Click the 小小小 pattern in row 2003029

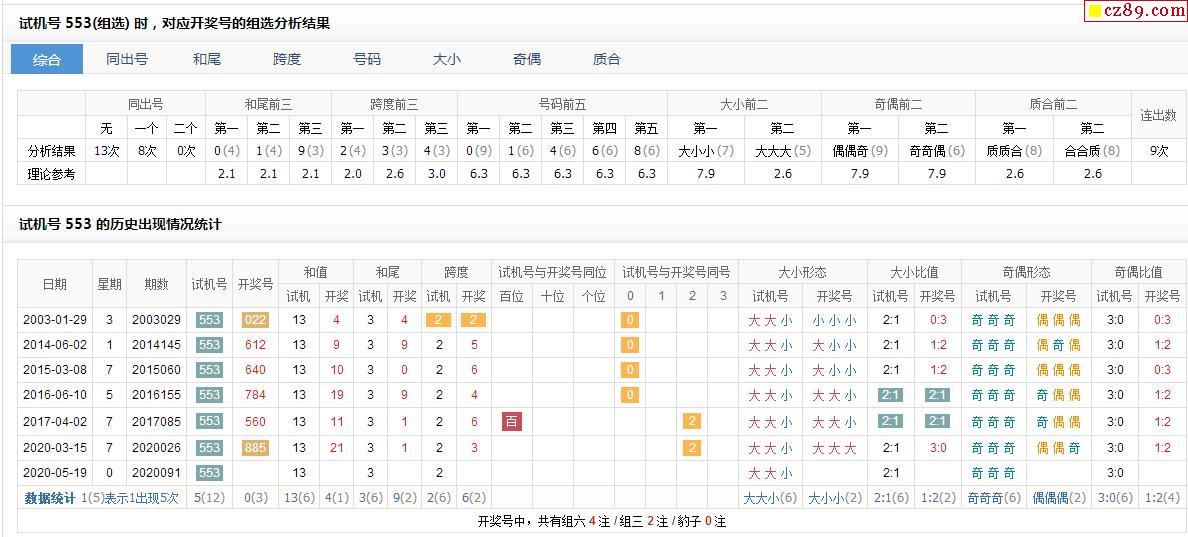click(834, 320)
